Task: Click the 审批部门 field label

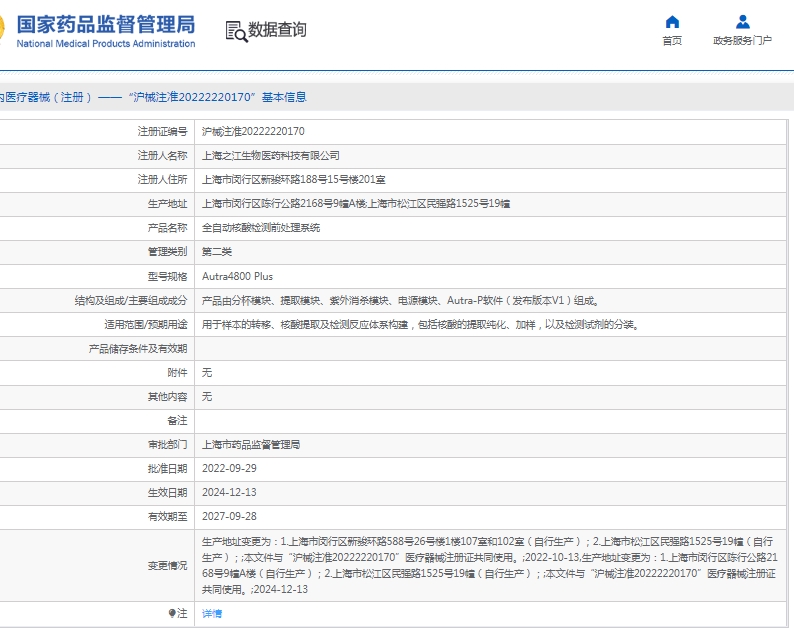Action: coord(168,445)
